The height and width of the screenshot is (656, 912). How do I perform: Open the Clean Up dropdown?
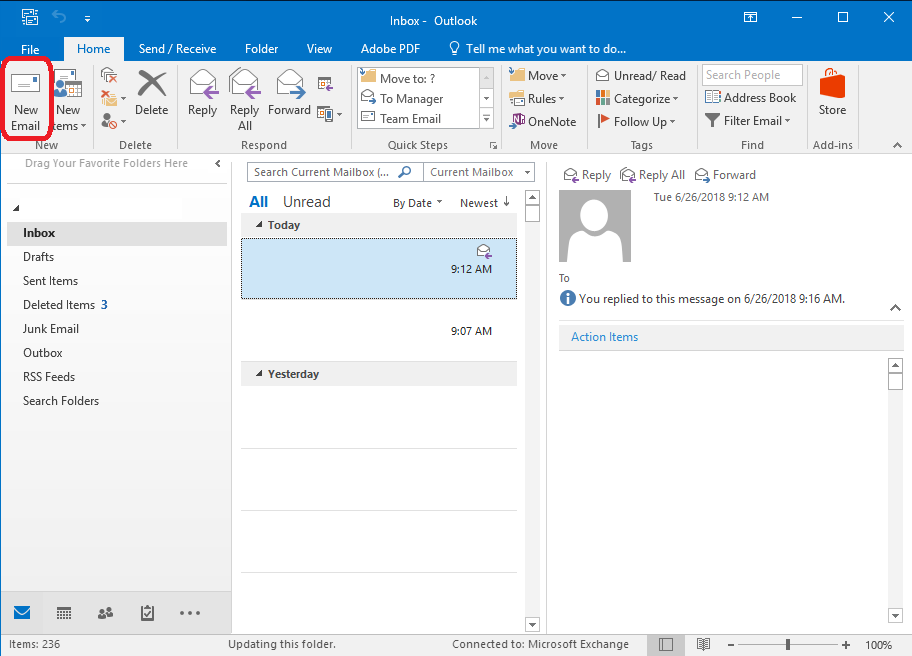pos(113,98)
